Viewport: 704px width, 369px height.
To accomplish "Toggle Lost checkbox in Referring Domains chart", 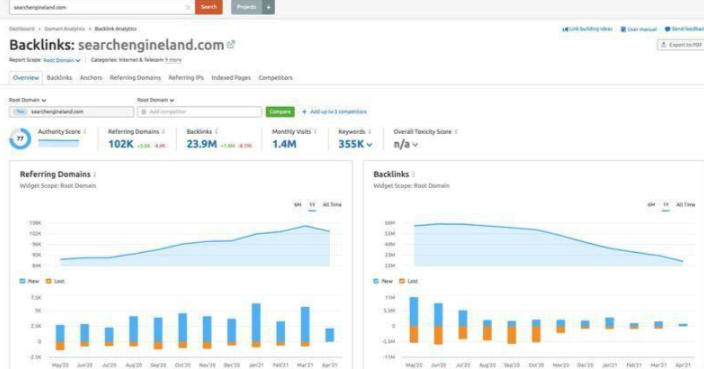I will [48, 281].
